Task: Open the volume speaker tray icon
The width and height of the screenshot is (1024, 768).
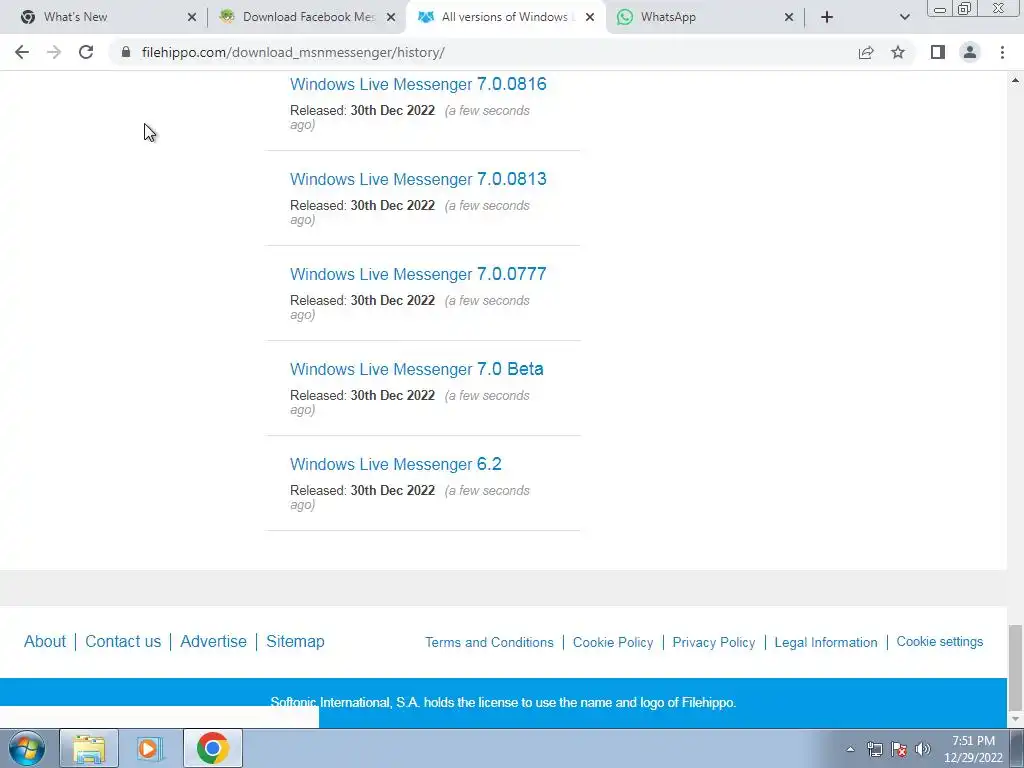Action: pyautogui.click(x=923, y=749)
